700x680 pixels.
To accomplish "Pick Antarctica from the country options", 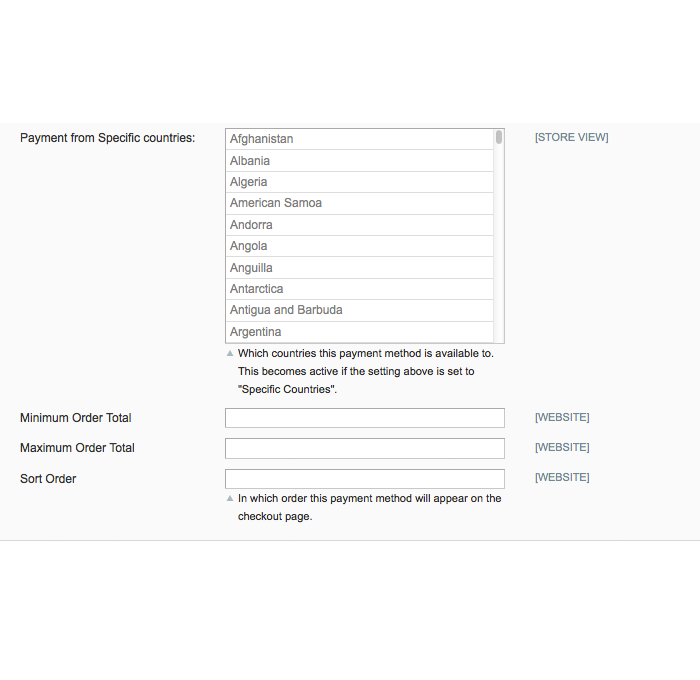I will coord(257,289).
